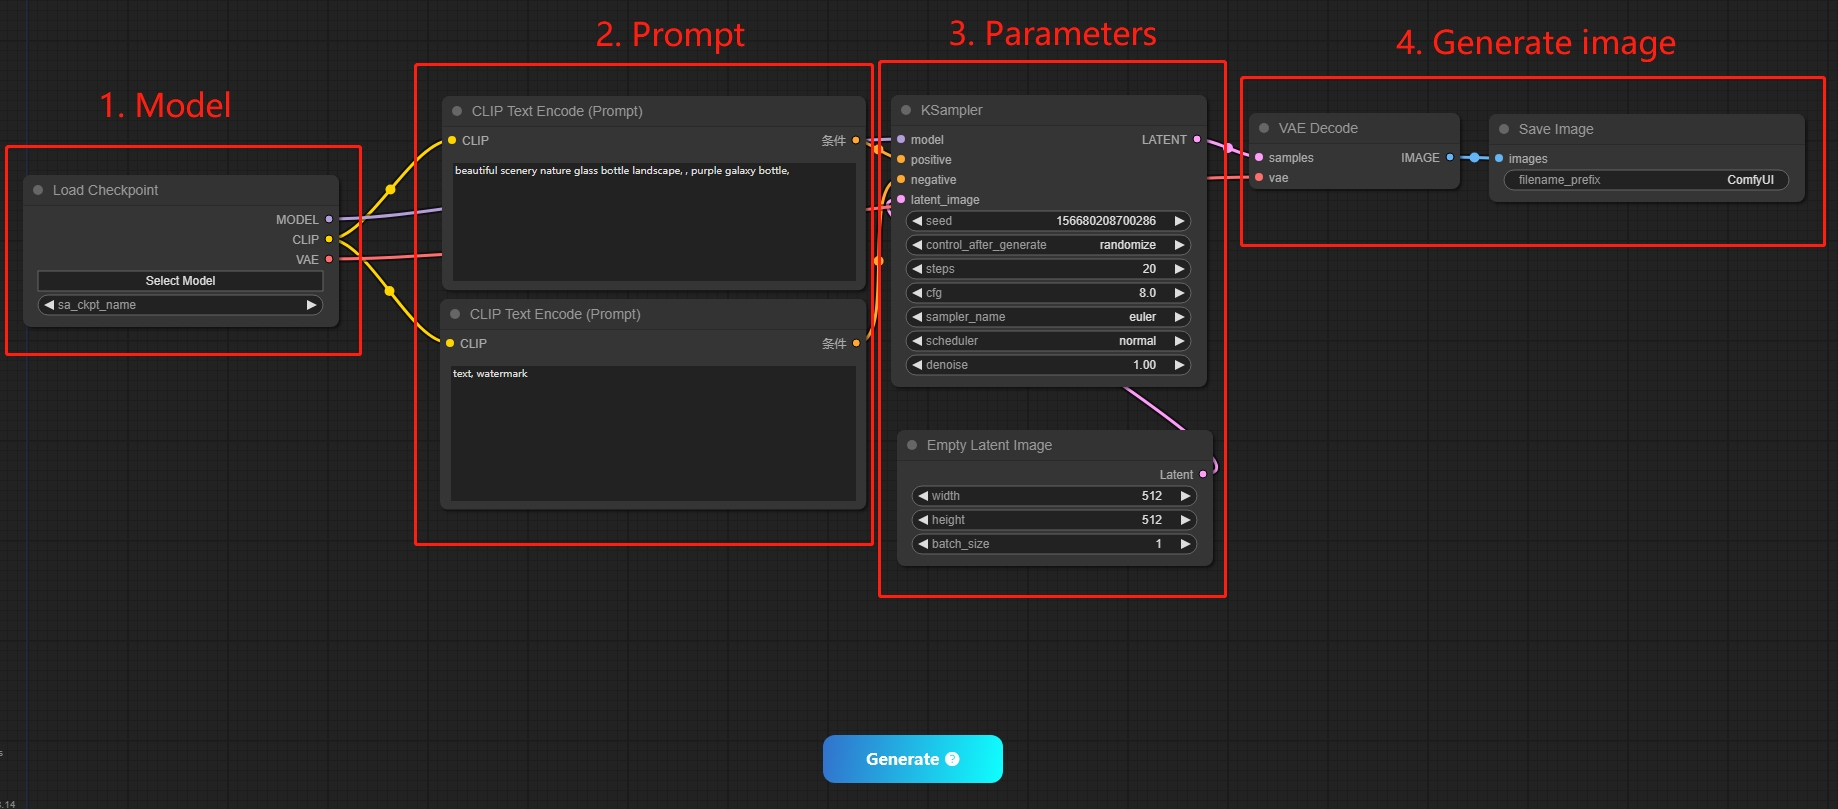Collapse the Load Checkpoint node using its dot
The image size is (1838, 809).
[38, 190]
